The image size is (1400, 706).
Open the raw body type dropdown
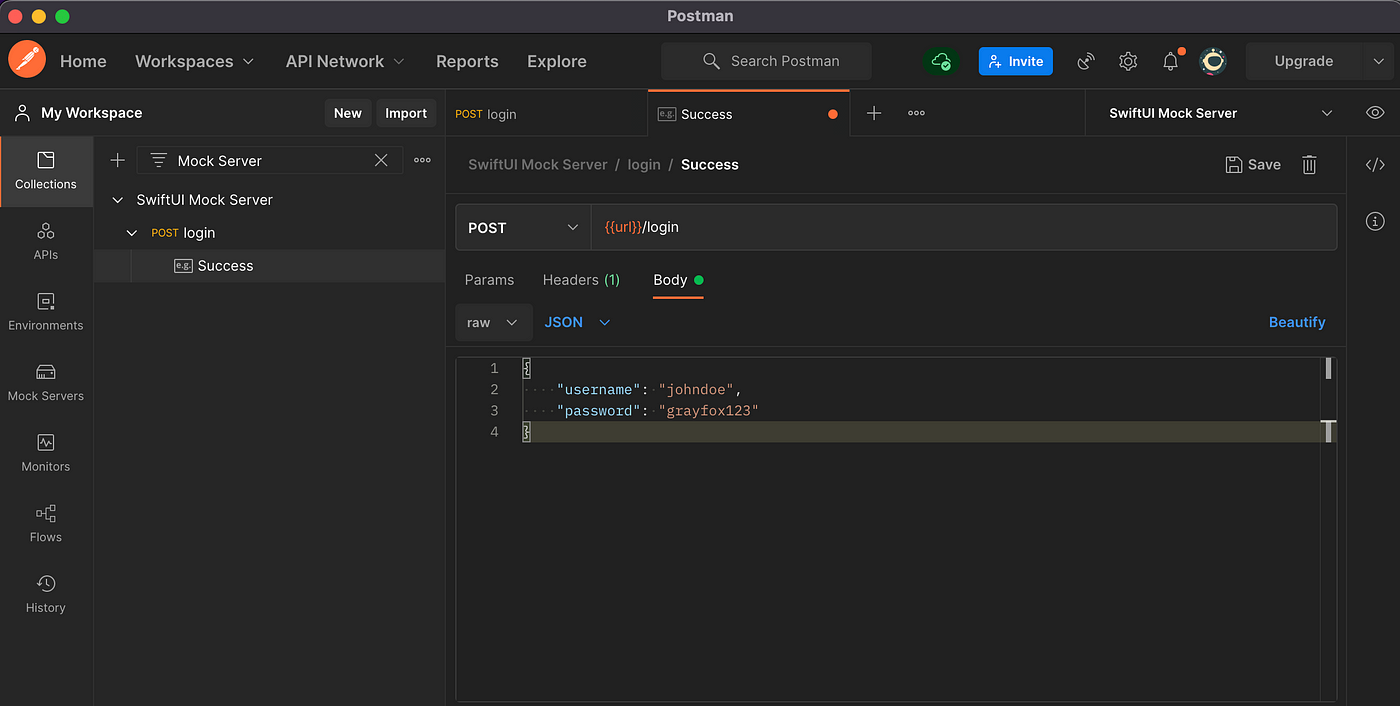point(493,322)
